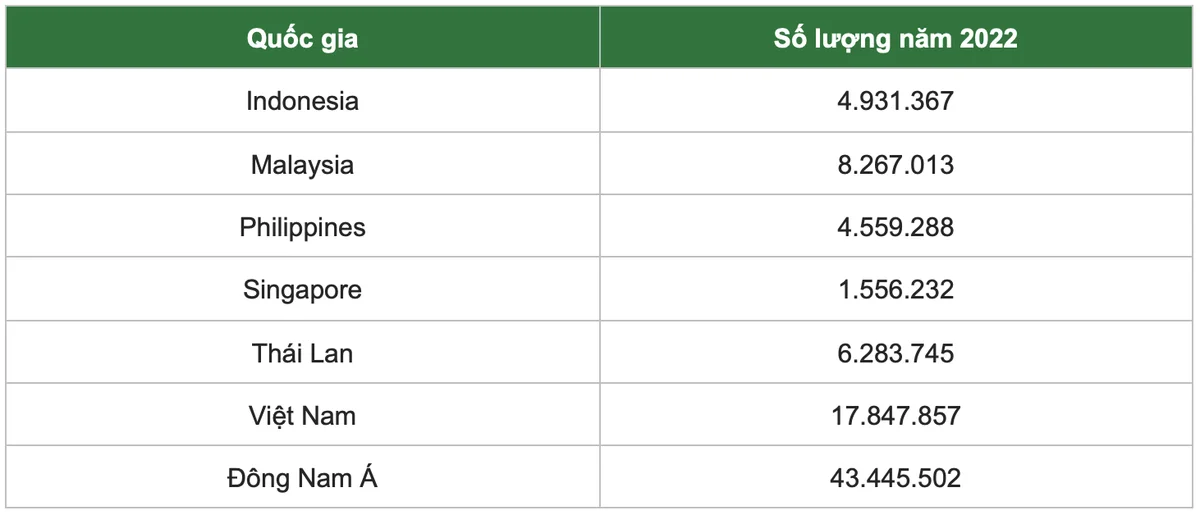
Task: Select the number 4.559.288
Action: tap(896, 227)
